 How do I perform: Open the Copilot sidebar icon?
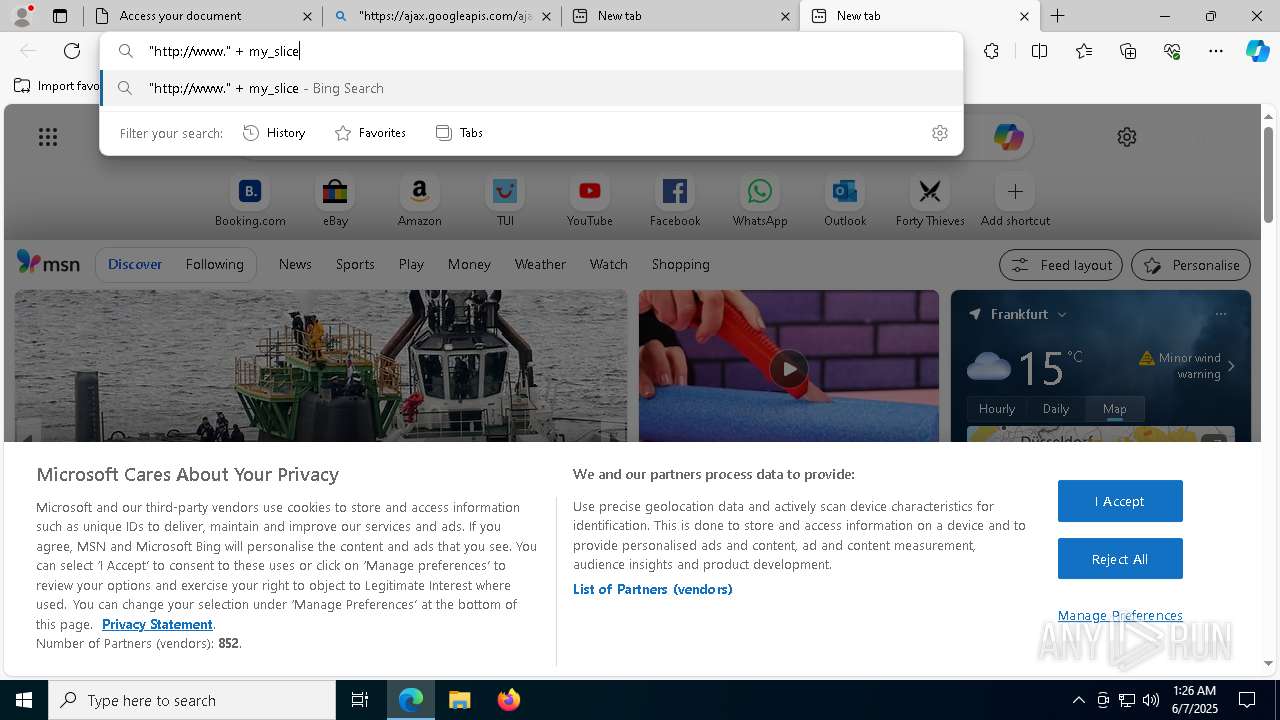[1258, 51]
